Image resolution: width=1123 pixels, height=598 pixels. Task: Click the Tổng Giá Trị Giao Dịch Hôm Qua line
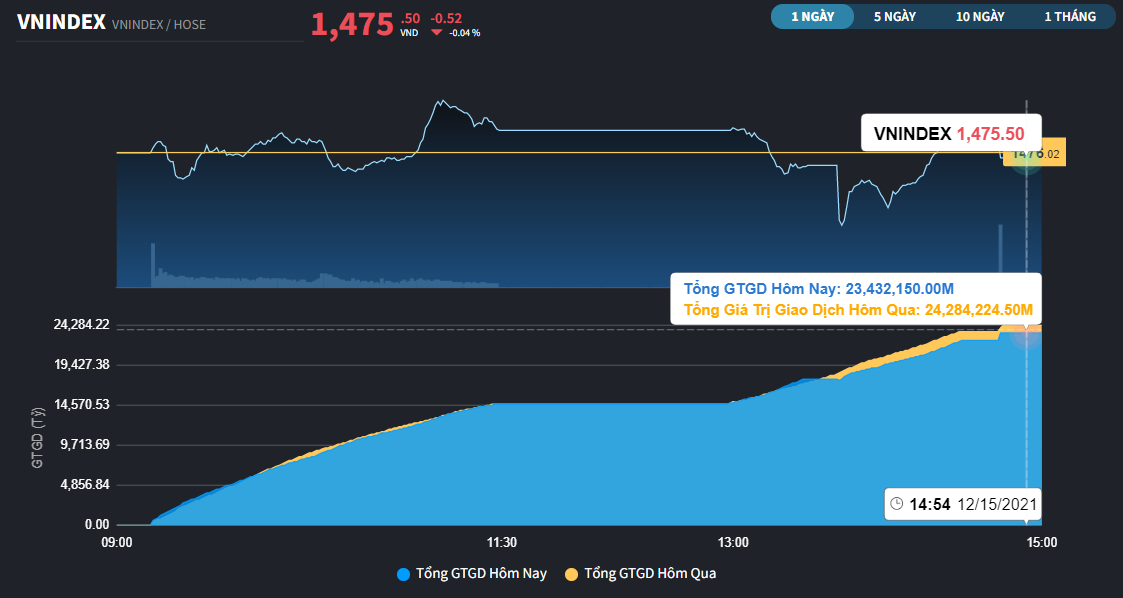coord(858,310)
